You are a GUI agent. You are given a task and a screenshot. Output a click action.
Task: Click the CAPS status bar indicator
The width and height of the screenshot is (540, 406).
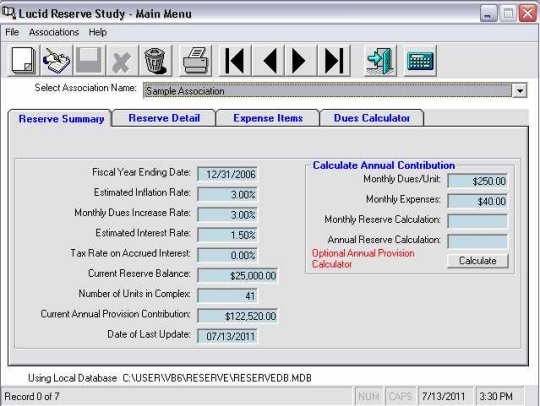tap(400, 396)
